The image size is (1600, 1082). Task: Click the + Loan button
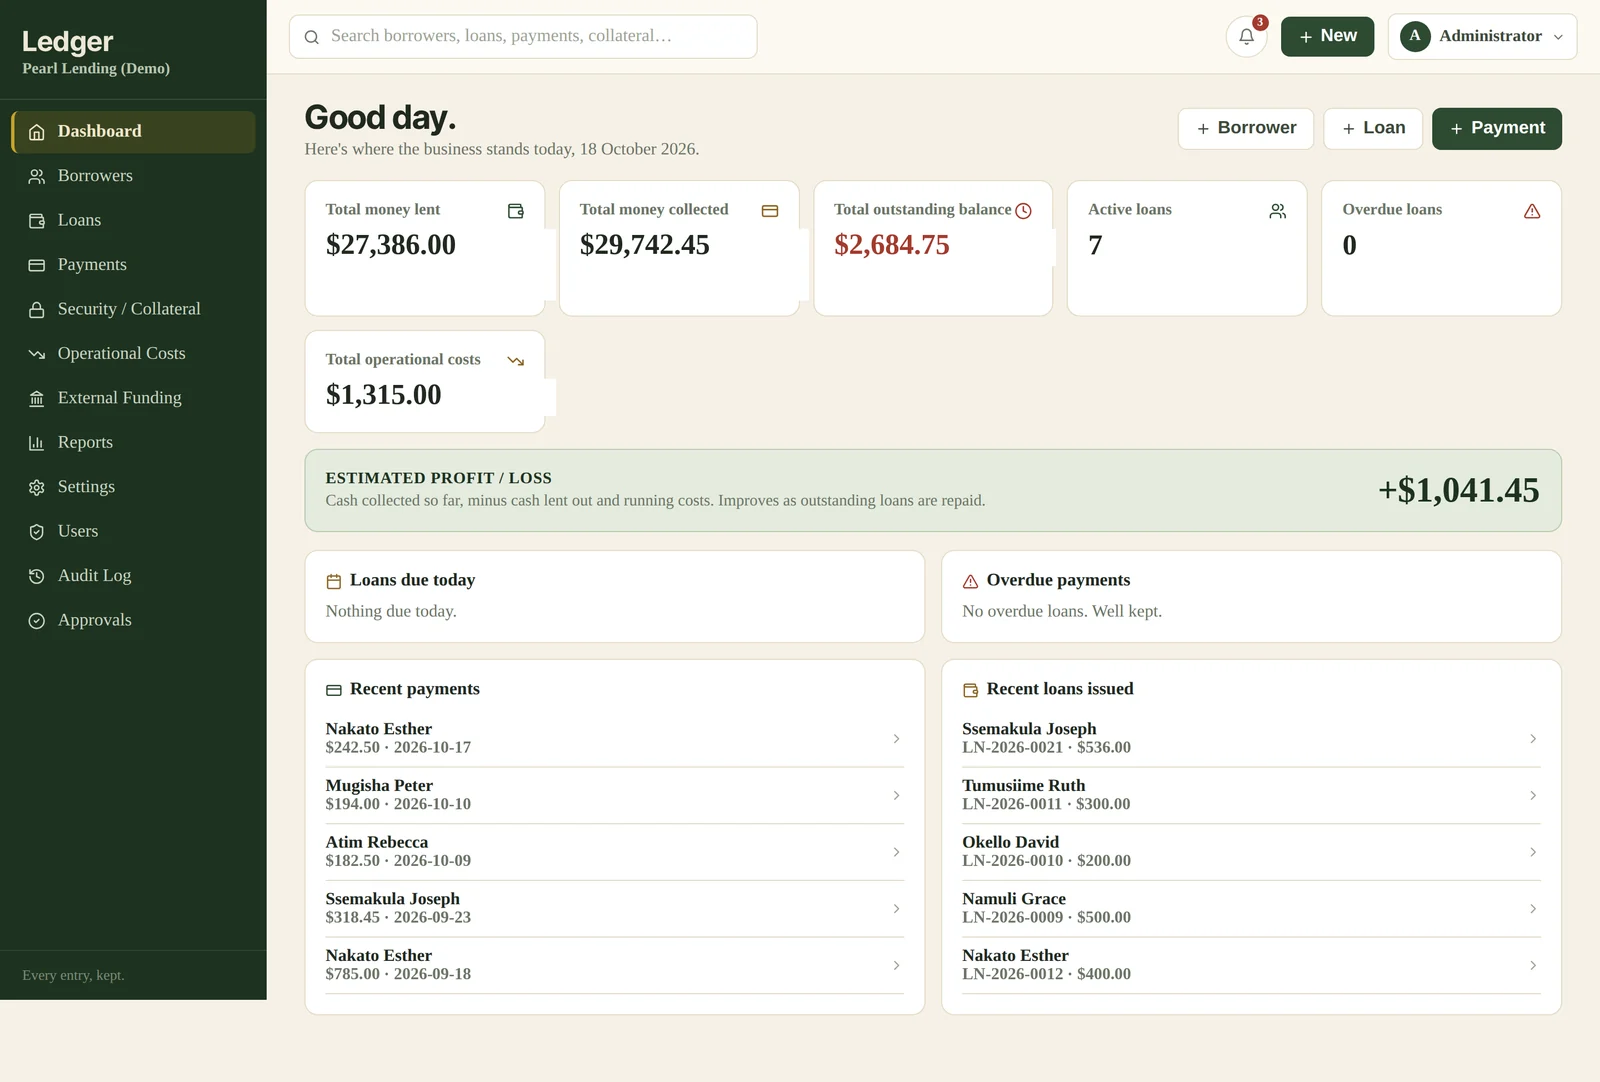(1373, 129)
